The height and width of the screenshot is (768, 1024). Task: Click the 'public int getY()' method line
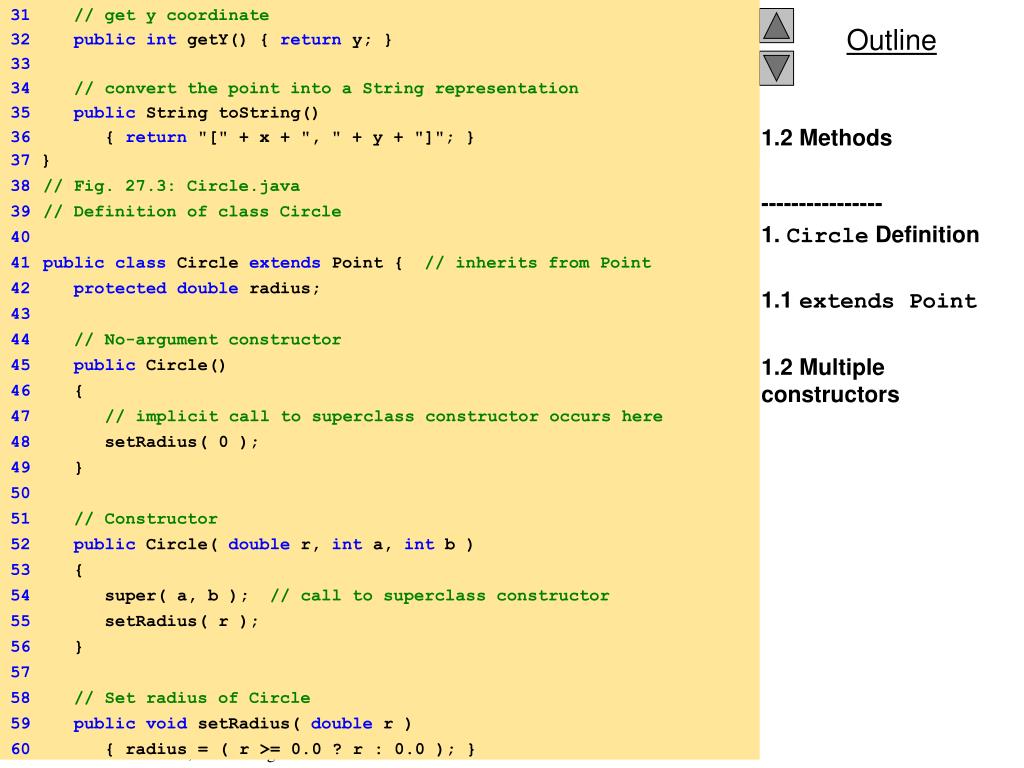pyautogui.click(x=232, y=41)
